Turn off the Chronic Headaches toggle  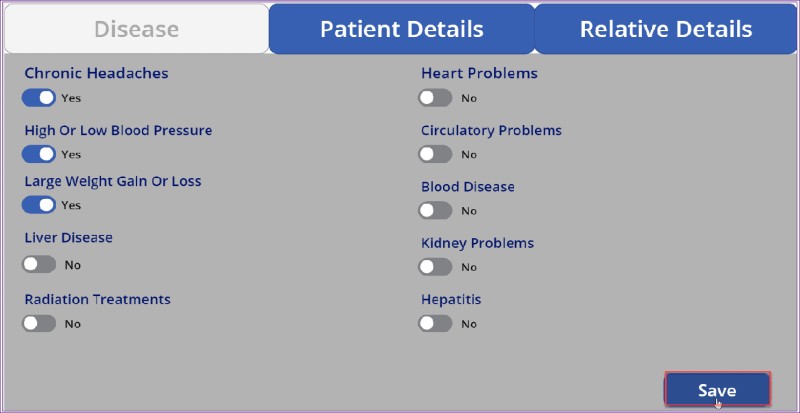(39, 98)
